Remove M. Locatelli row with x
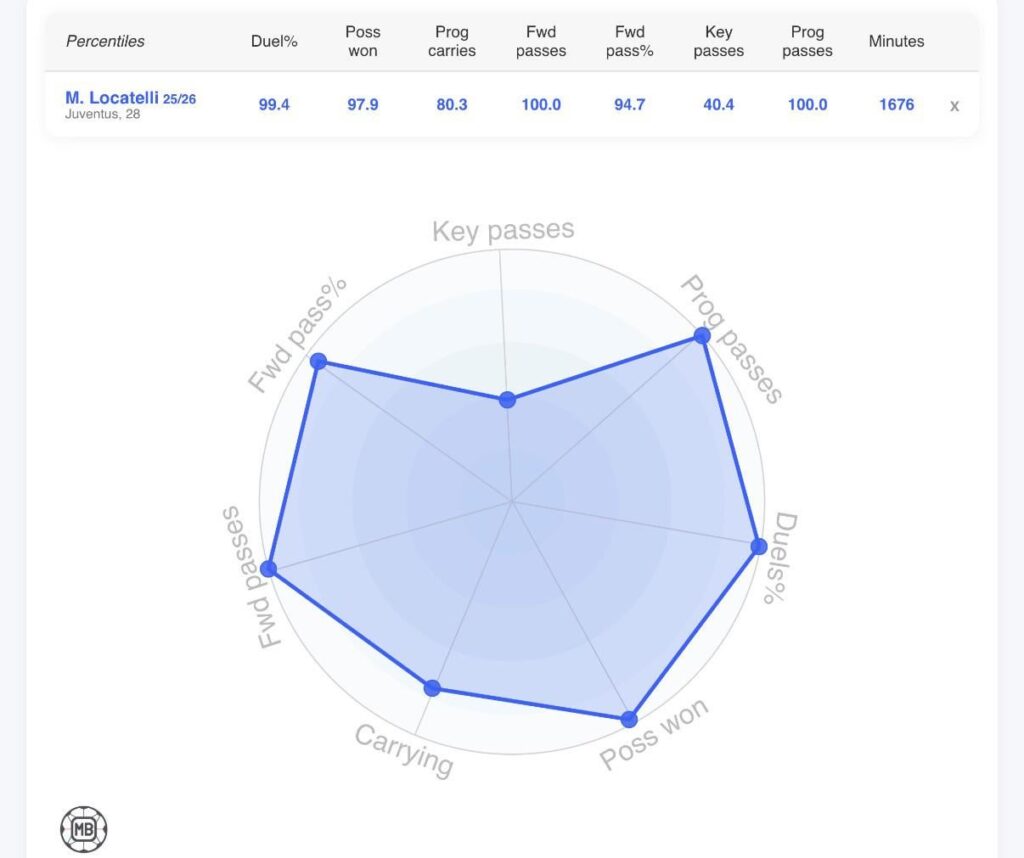The width and height of the screenshot is (1024, 858). (x=954, y=105)
